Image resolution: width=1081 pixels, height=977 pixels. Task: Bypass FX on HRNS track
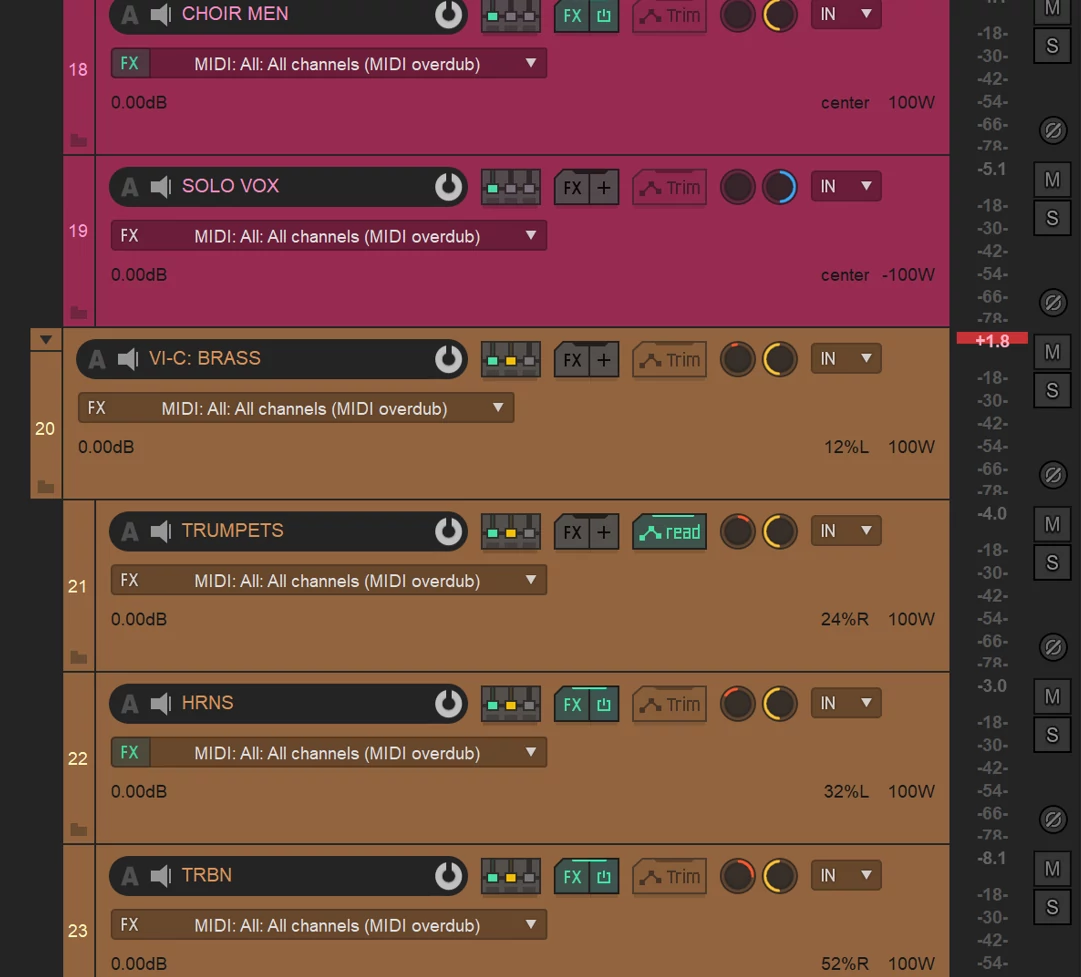[x=604, y=705]
